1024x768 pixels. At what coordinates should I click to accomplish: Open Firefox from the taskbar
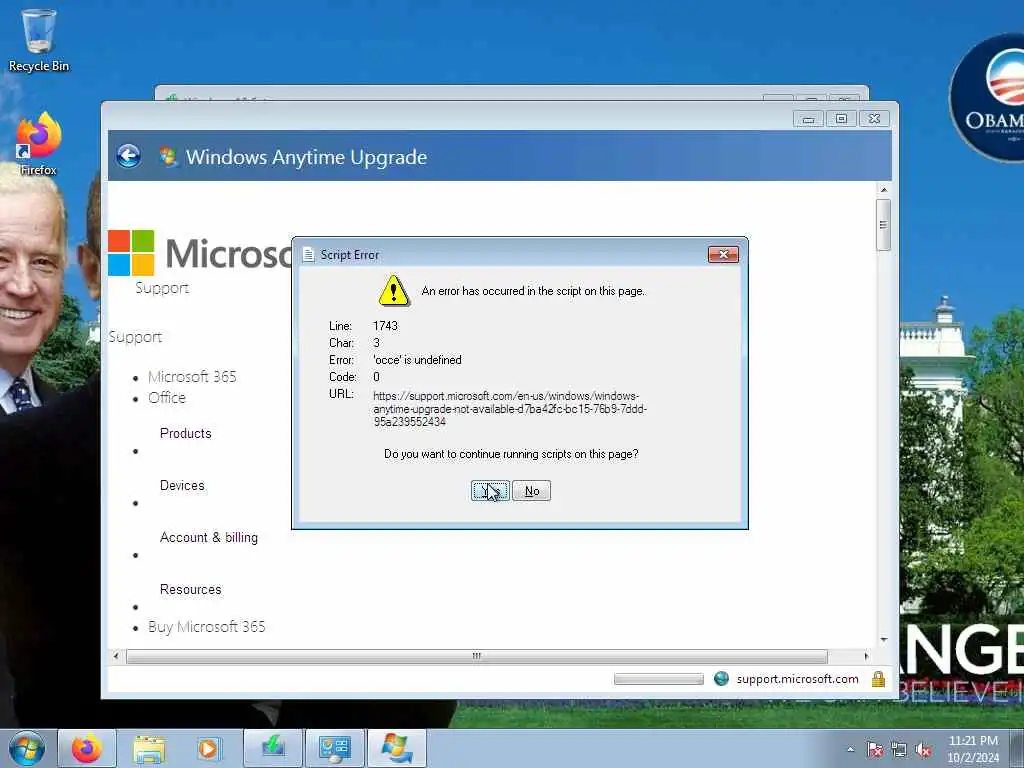87,748
